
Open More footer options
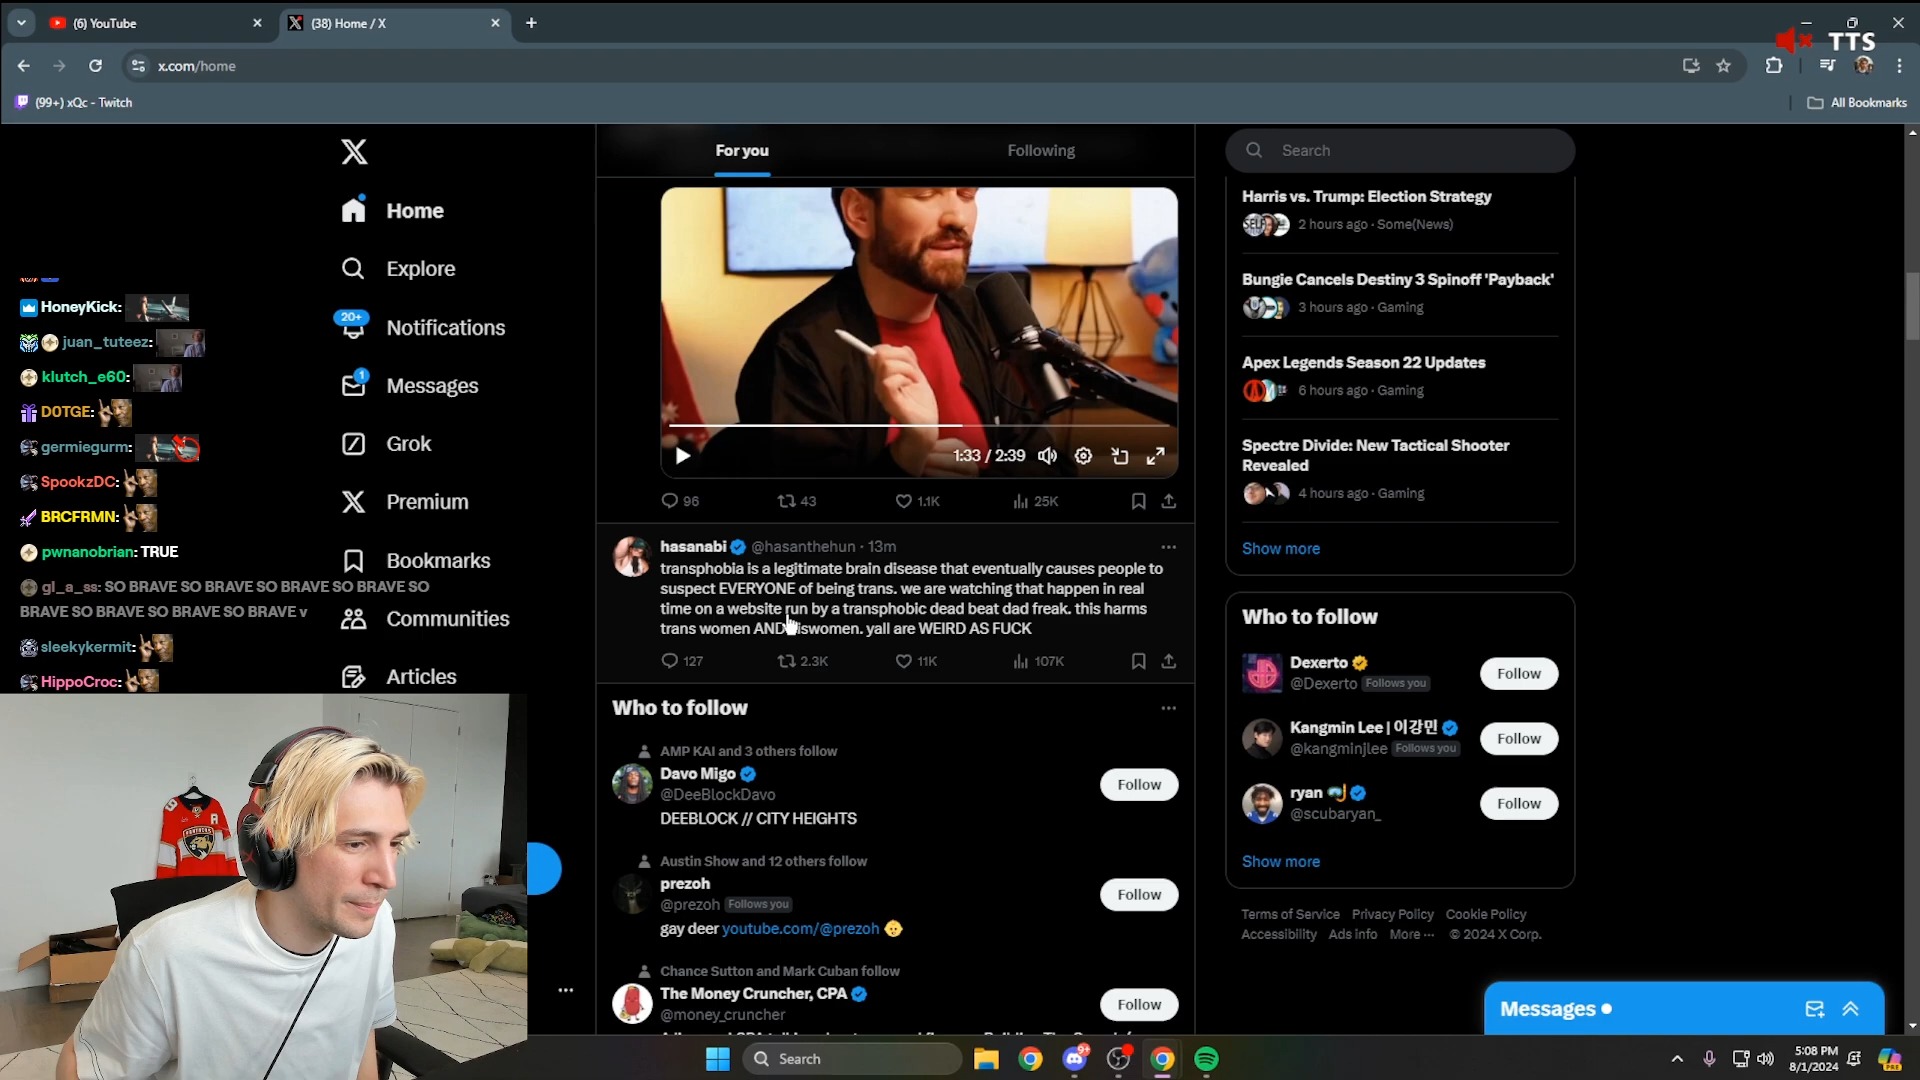tap(1411, 935)
